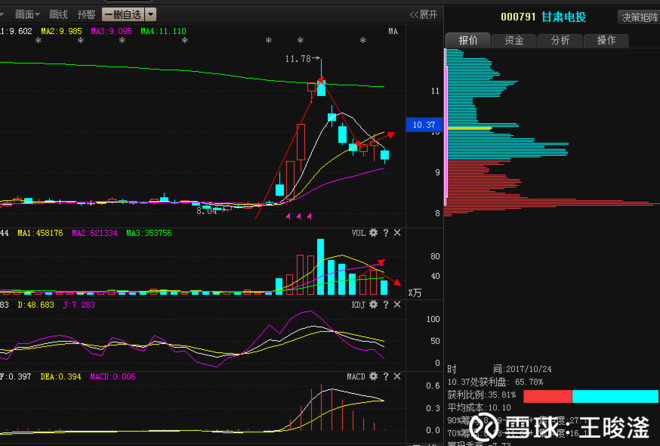Open VOL indicator settings gear
Image resolution: width=660 pixels, height=446 pixels.
point(373,233)
